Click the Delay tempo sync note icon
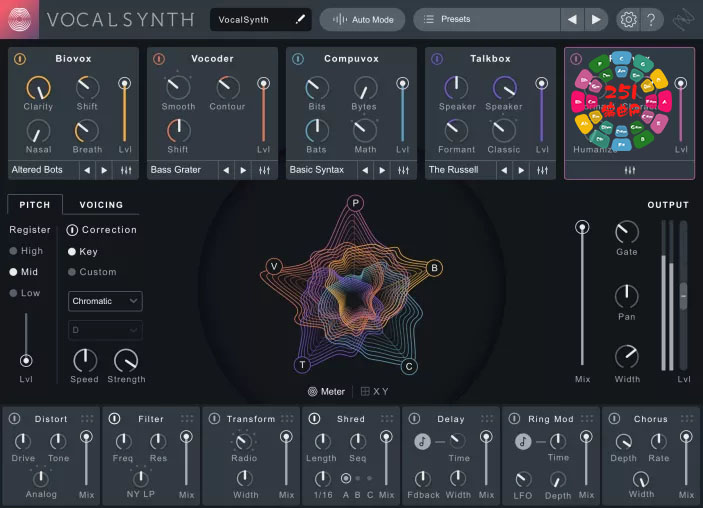Screen dimensions: 703x508 tap(422, 442)
